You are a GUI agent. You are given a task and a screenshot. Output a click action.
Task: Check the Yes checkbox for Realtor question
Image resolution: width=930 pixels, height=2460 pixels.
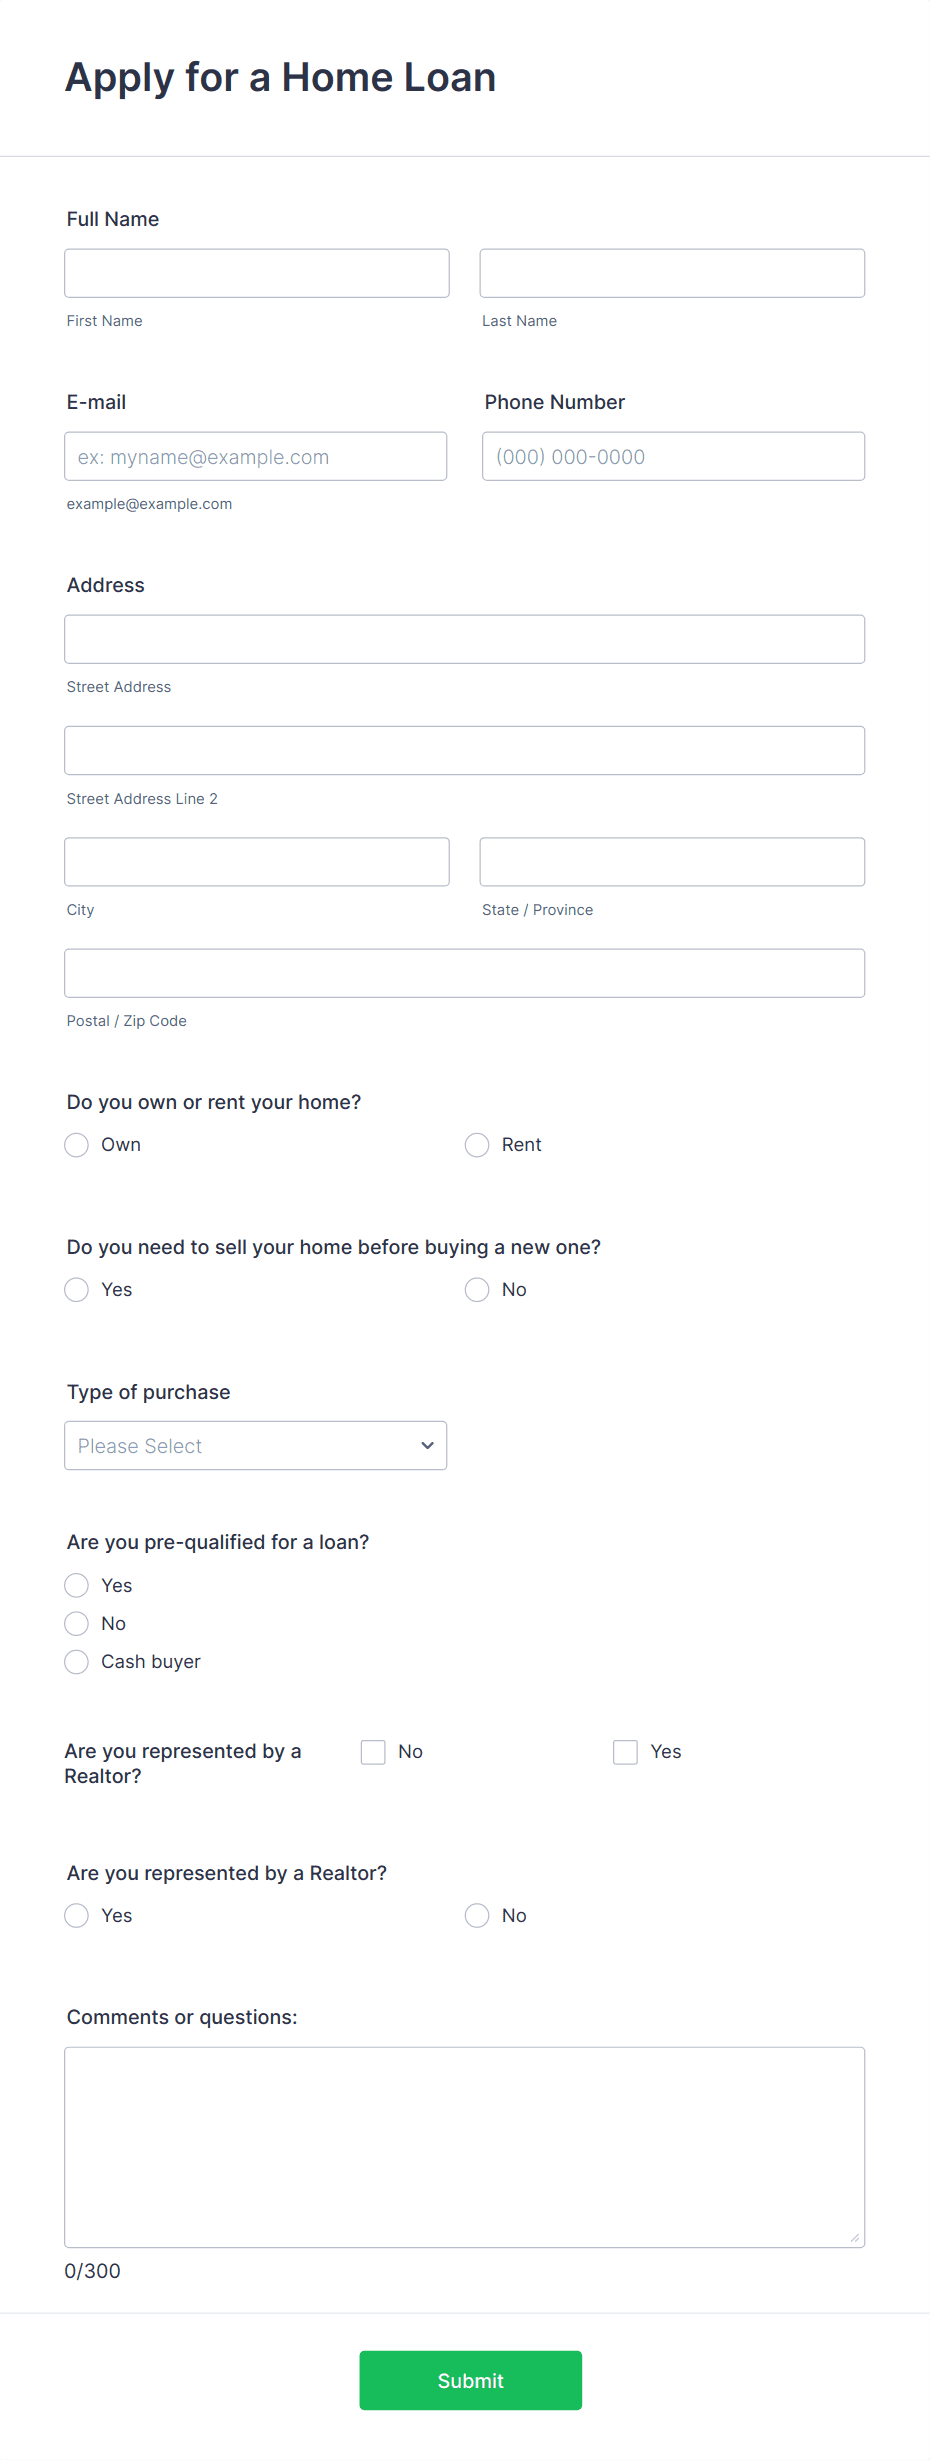pyautogui.click(x=624, y=1751)
